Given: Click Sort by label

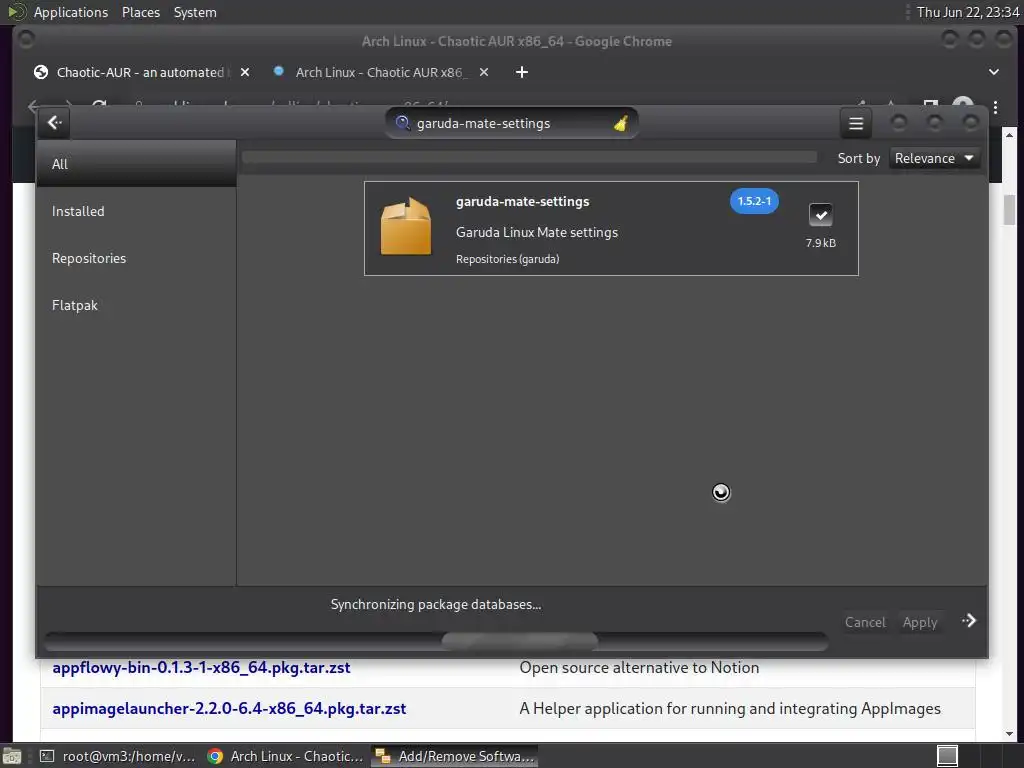Looking at the screenshot, I should 859,158.
